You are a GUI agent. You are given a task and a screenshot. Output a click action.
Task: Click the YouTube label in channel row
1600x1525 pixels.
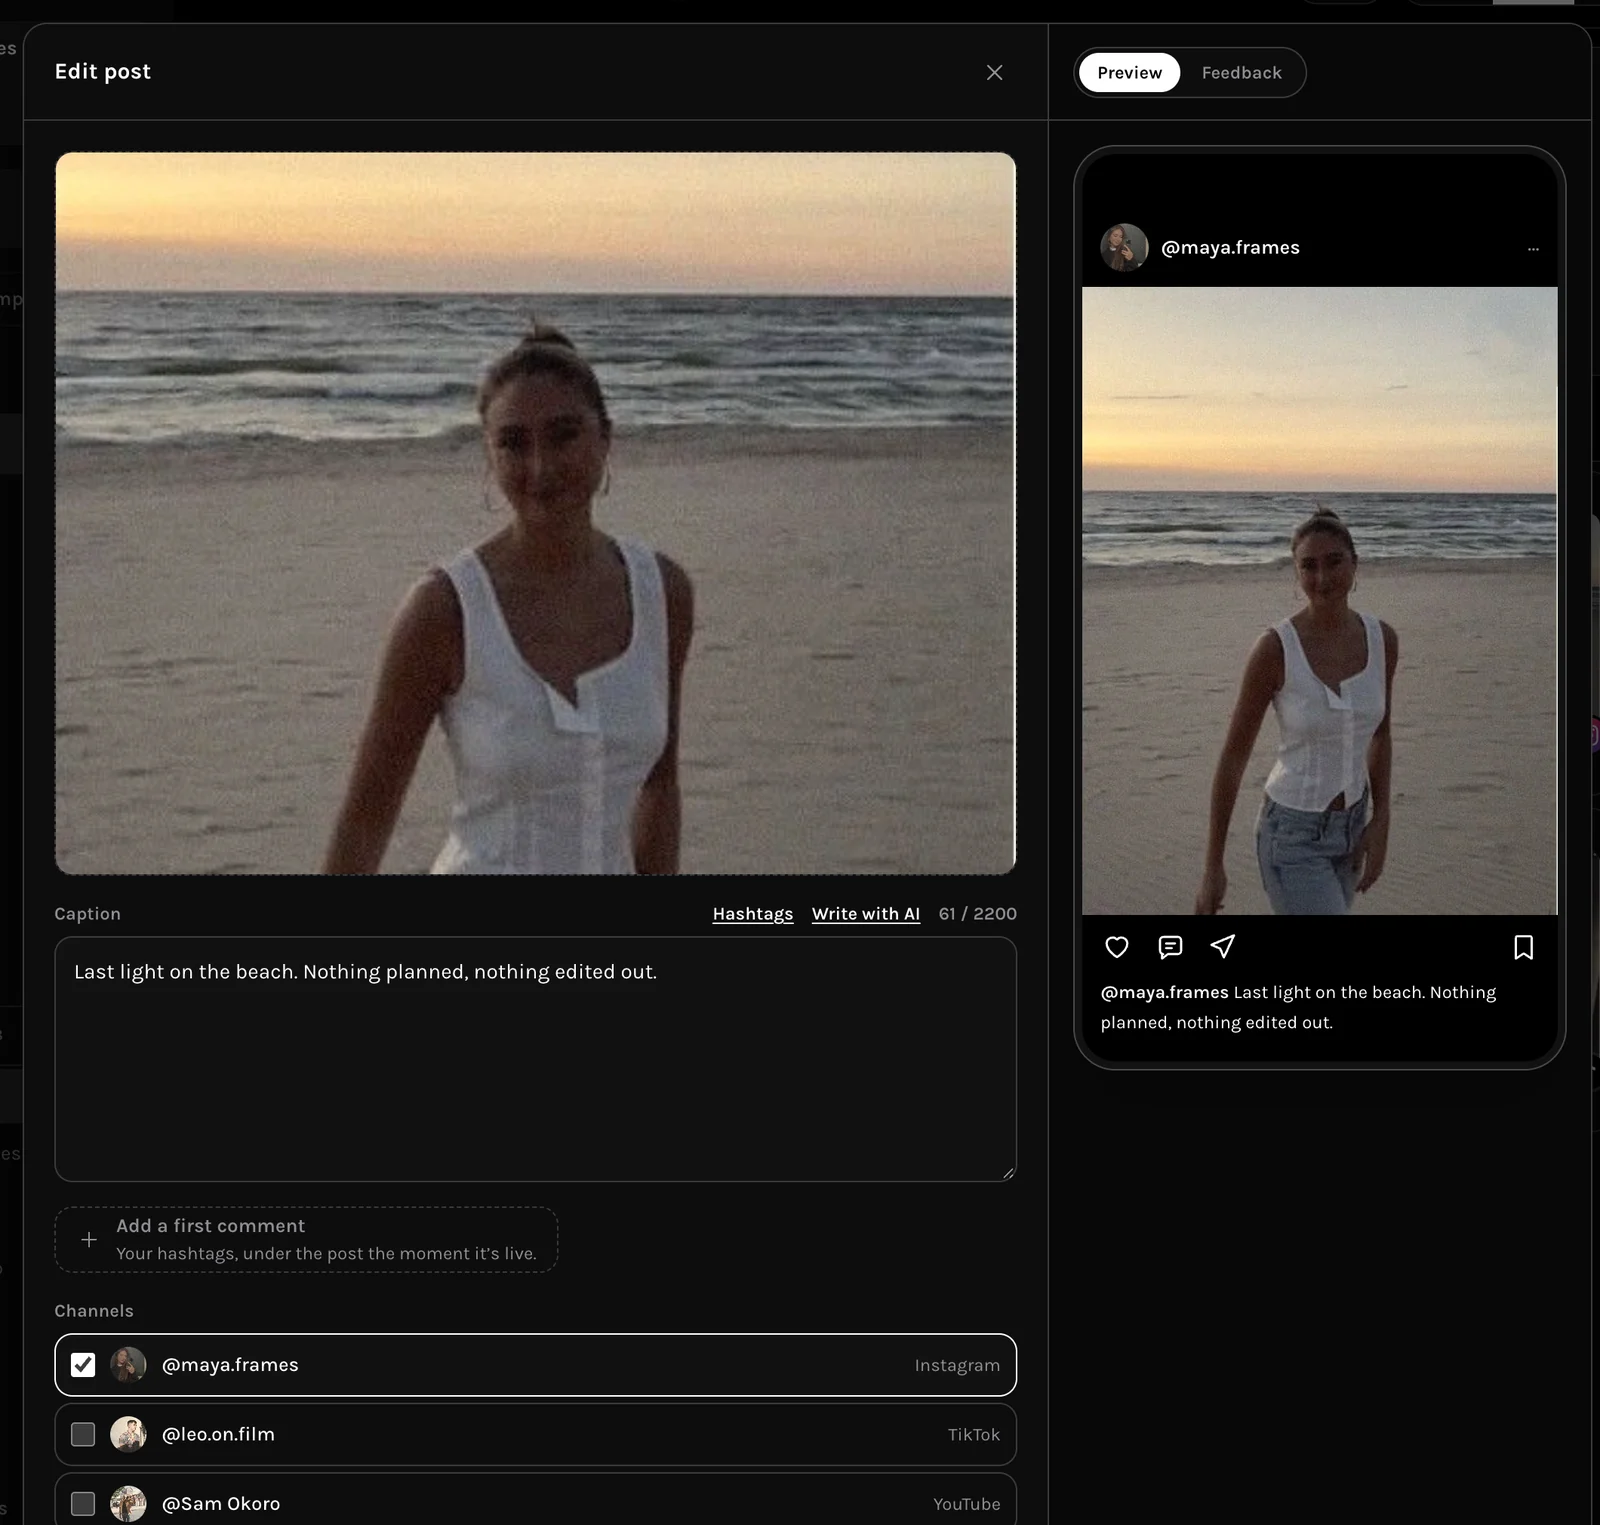tap(966, 1504)
